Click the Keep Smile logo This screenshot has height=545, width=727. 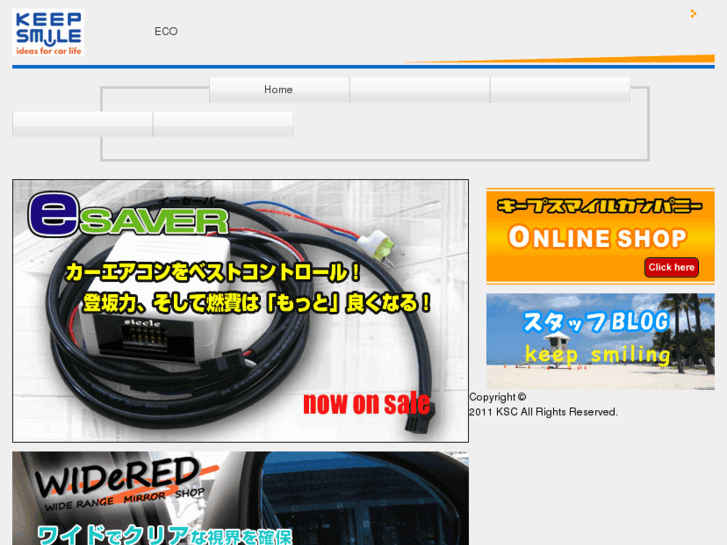(x=48, y=32)
